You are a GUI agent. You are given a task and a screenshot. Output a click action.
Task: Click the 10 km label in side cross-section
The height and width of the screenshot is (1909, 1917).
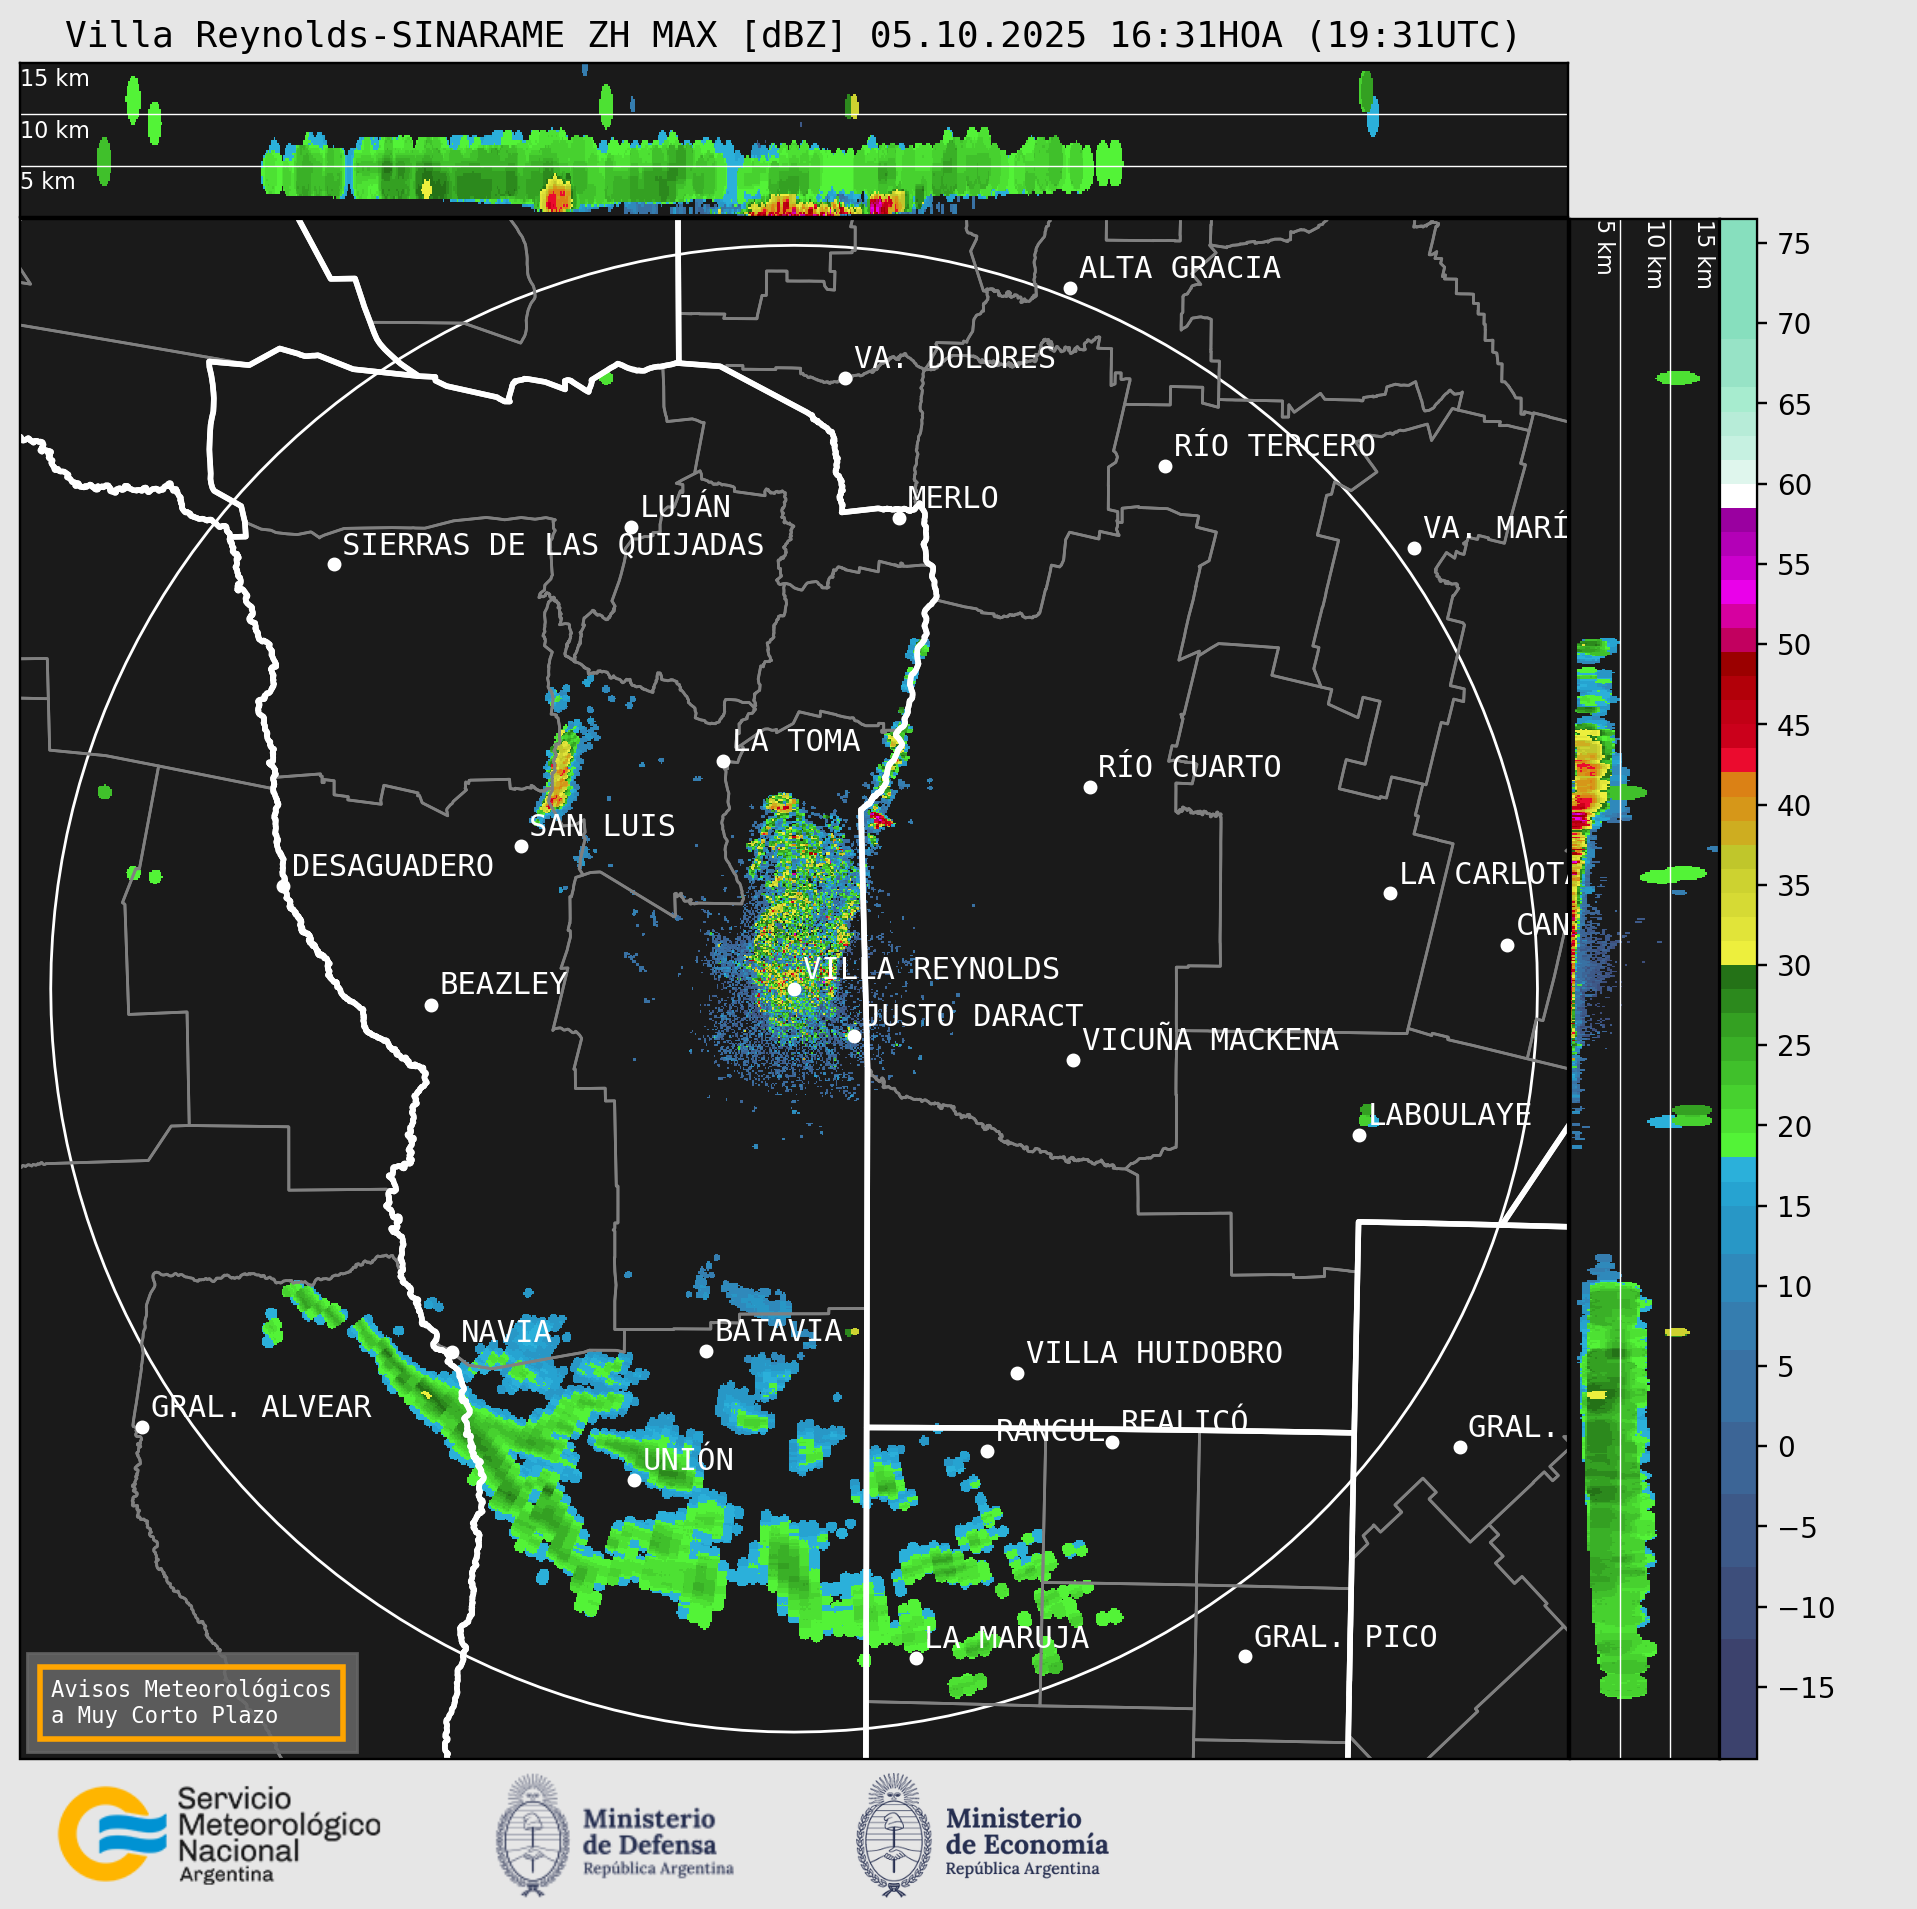tap(1656, 255)
